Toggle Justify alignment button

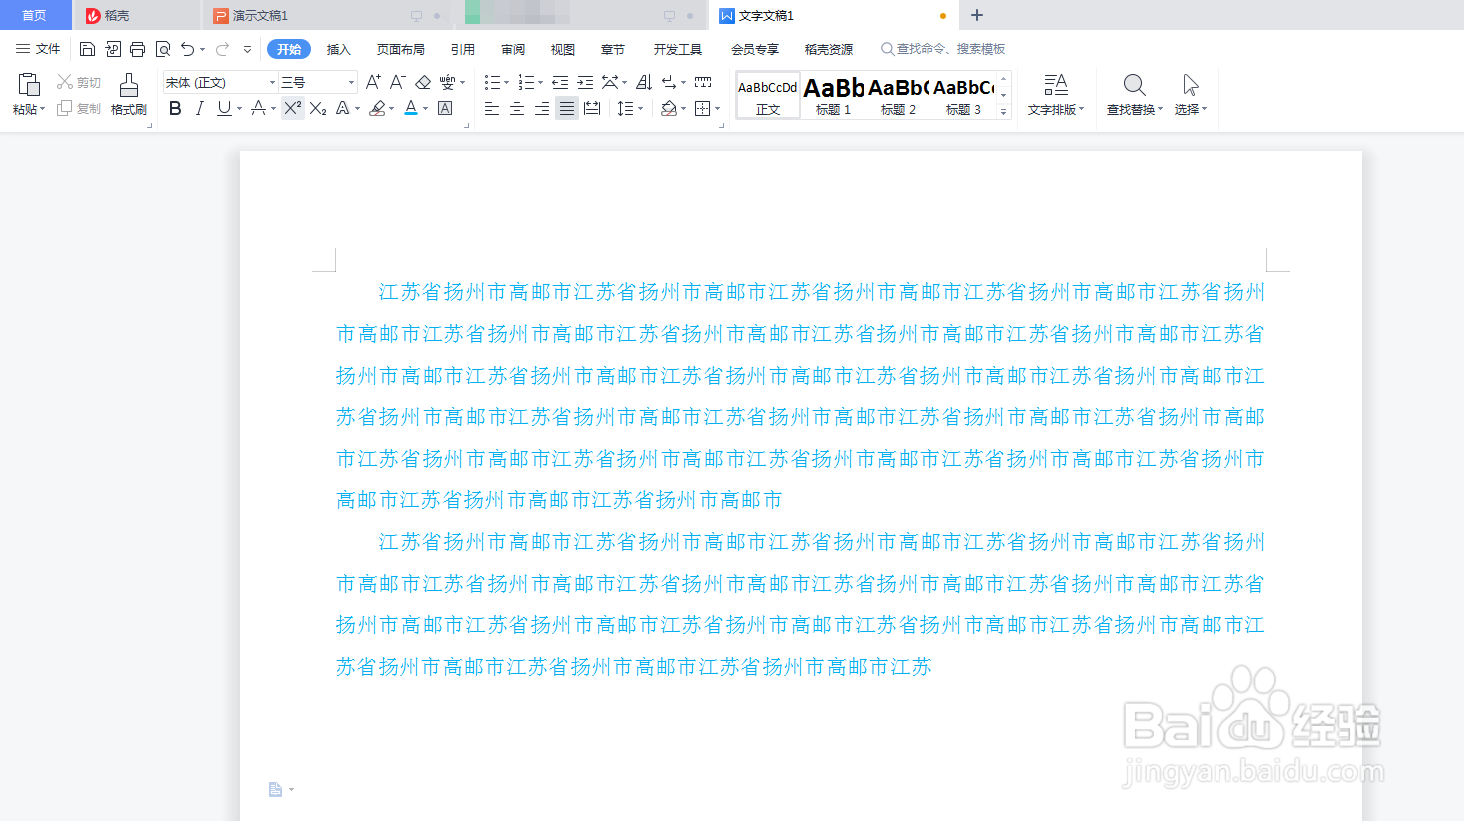pyautogui.click(x=567, y=108)
